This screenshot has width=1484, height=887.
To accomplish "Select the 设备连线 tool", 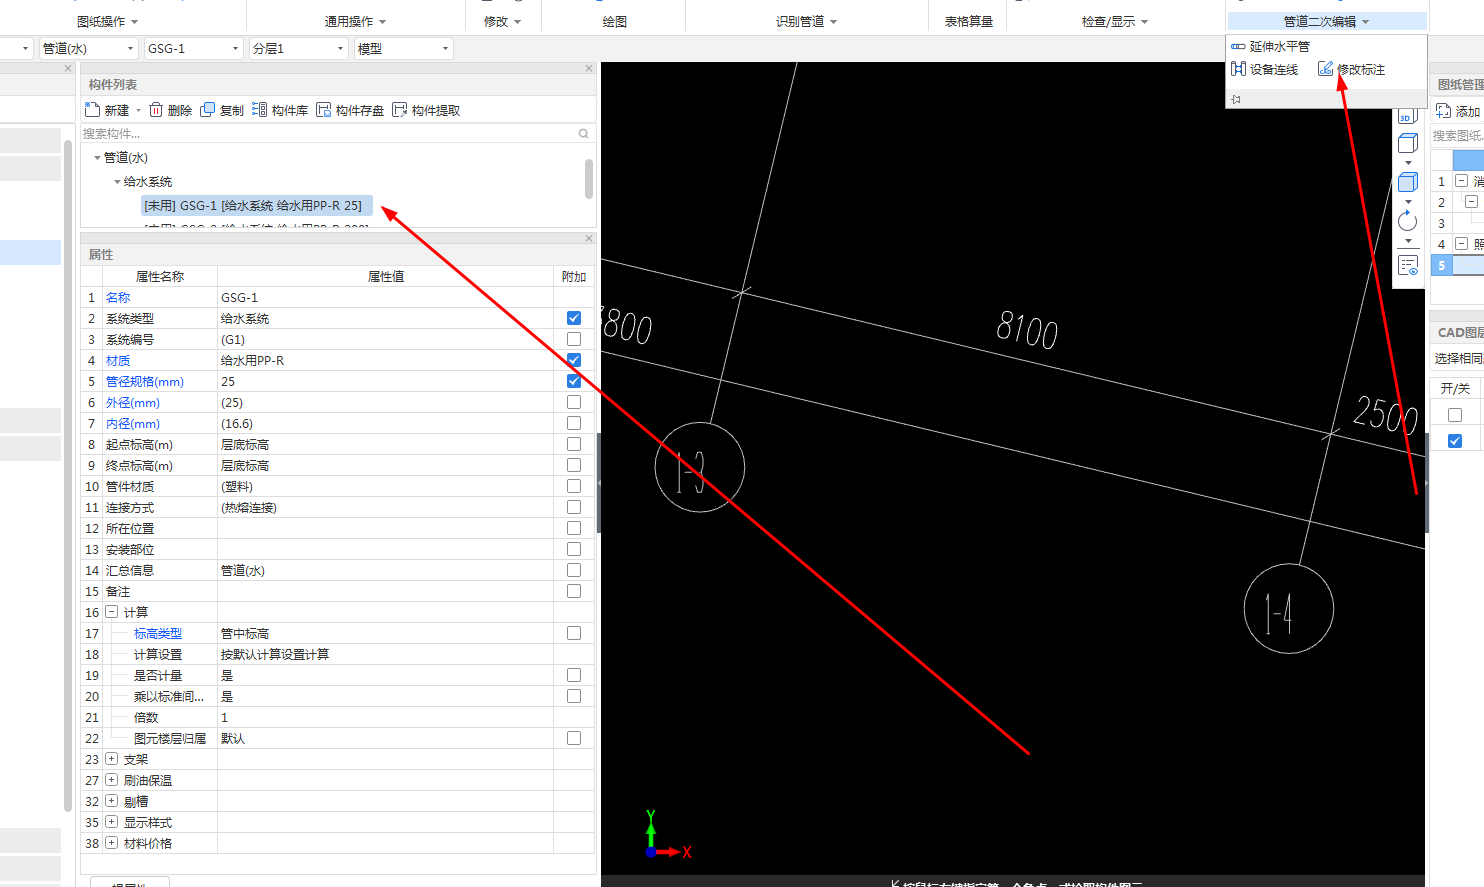I will click(x=1265, y=69).
